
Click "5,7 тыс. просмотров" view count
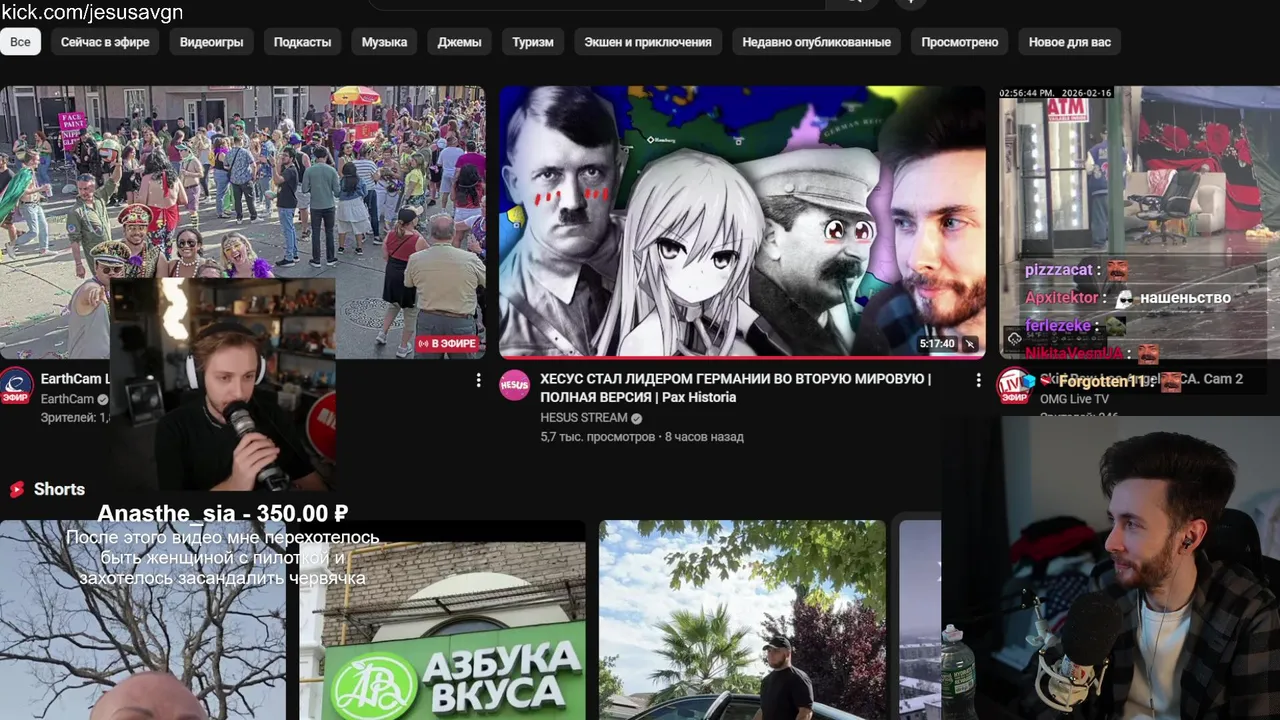coord(598,437)
